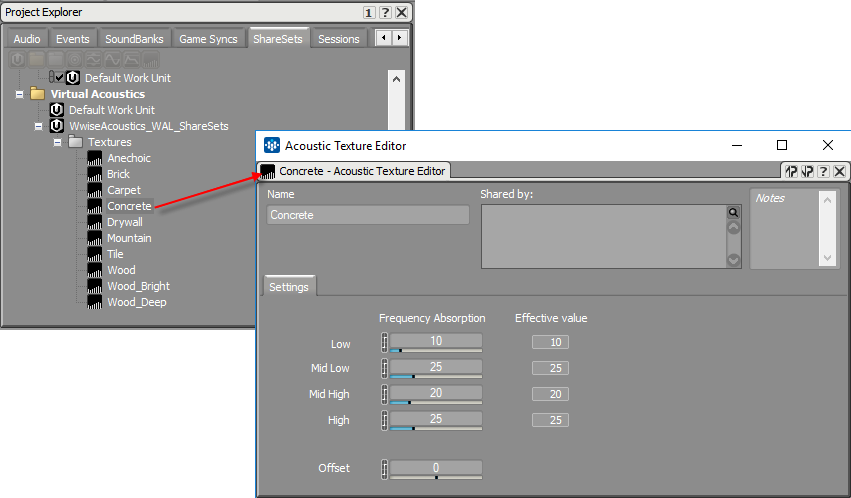The height and width of the screenshot is (498, 851).
Task: Open the Game Syncs tab
Action: (x=208, y=39)
